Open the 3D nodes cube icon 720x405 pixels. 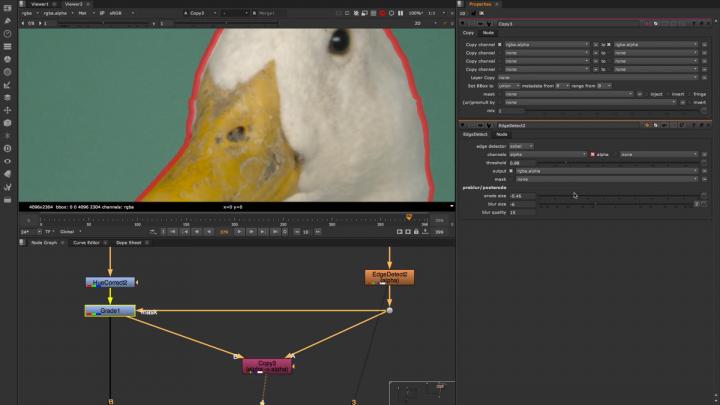7,123
